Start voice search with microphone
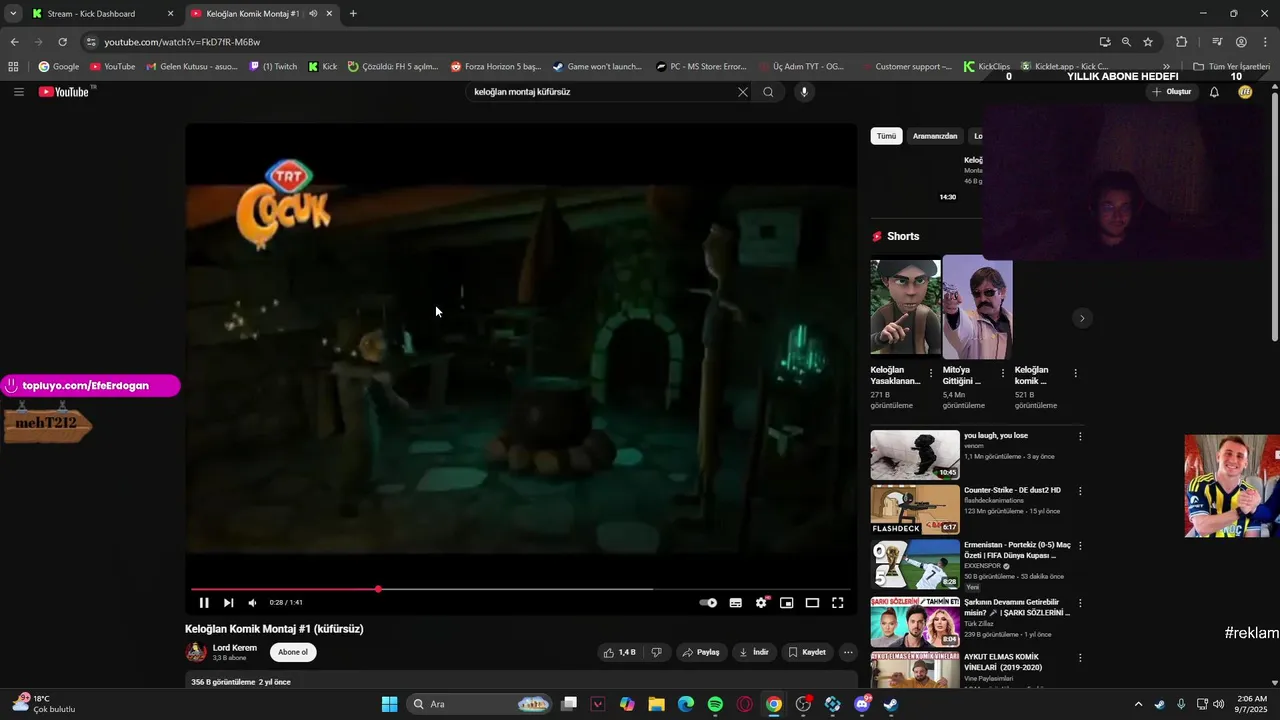 [803, 92]
